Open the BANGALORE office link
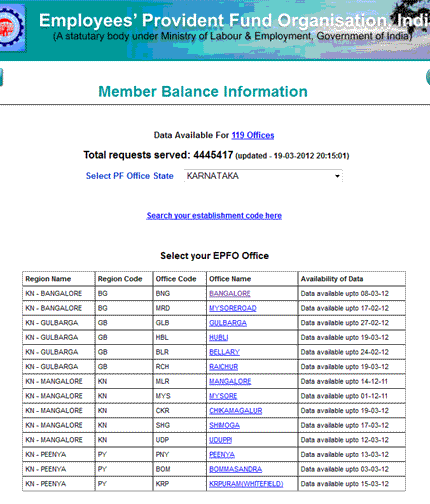 point(230,294)
